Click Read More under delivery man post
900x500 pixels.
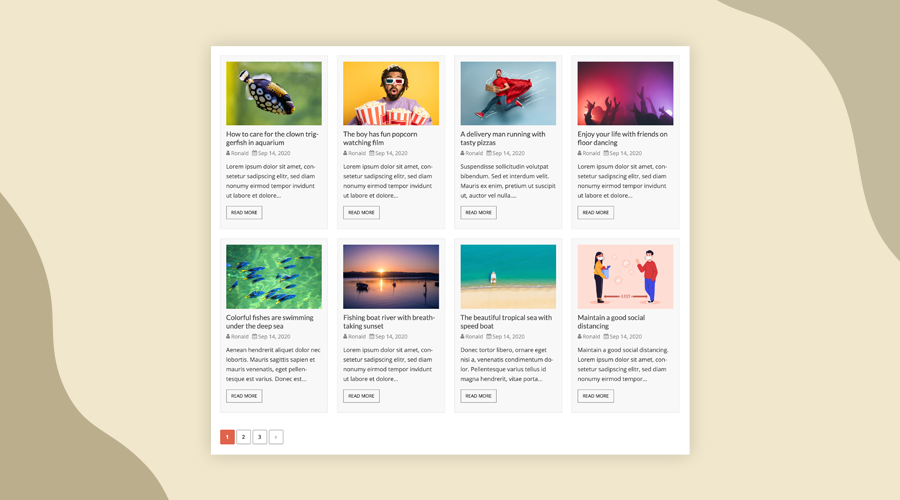pos(478,212)
